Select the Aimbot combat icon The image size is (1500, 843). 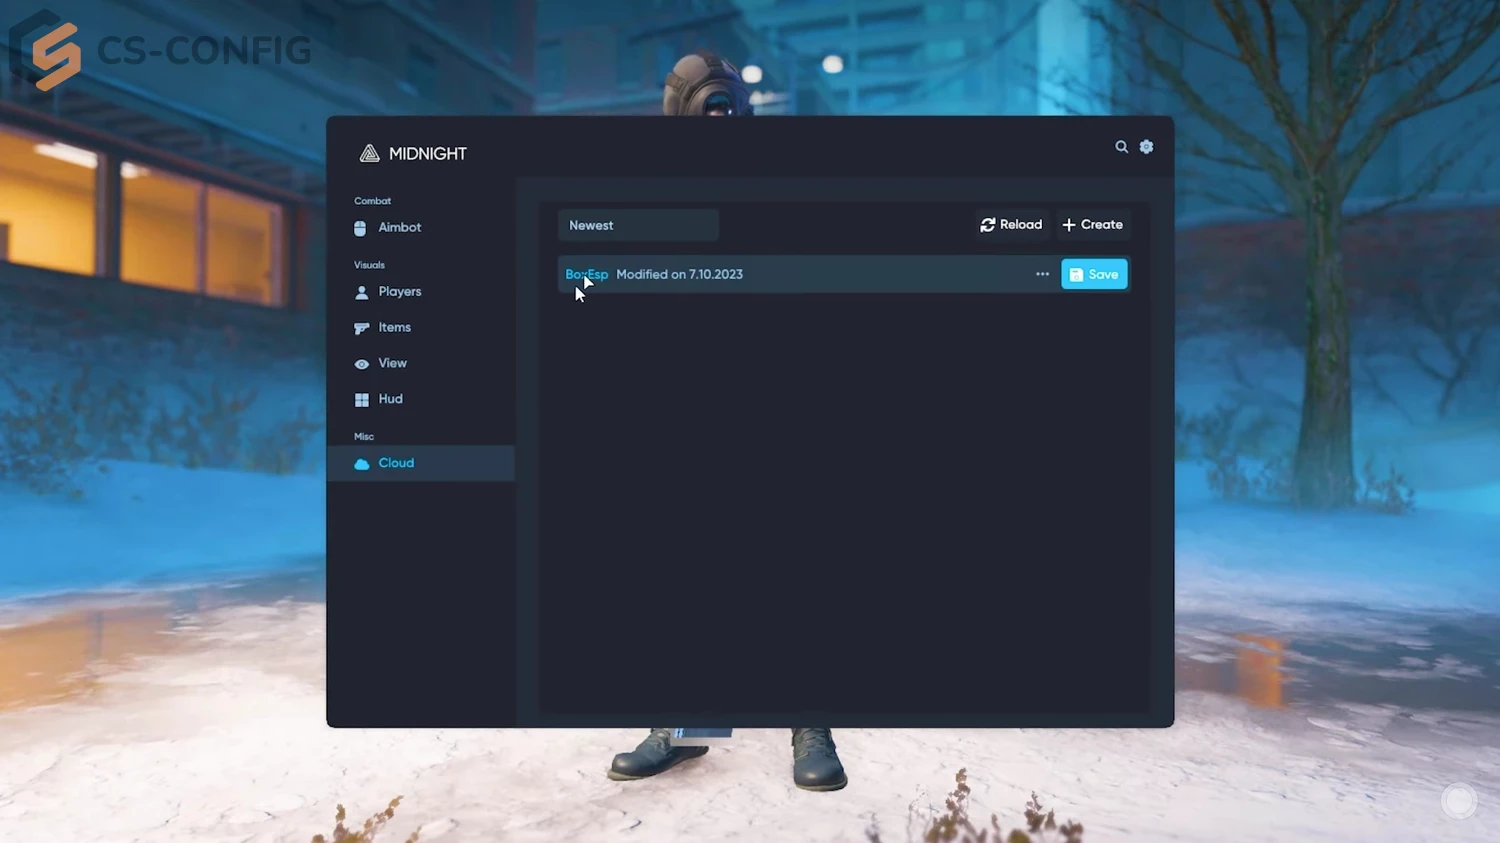360,228
